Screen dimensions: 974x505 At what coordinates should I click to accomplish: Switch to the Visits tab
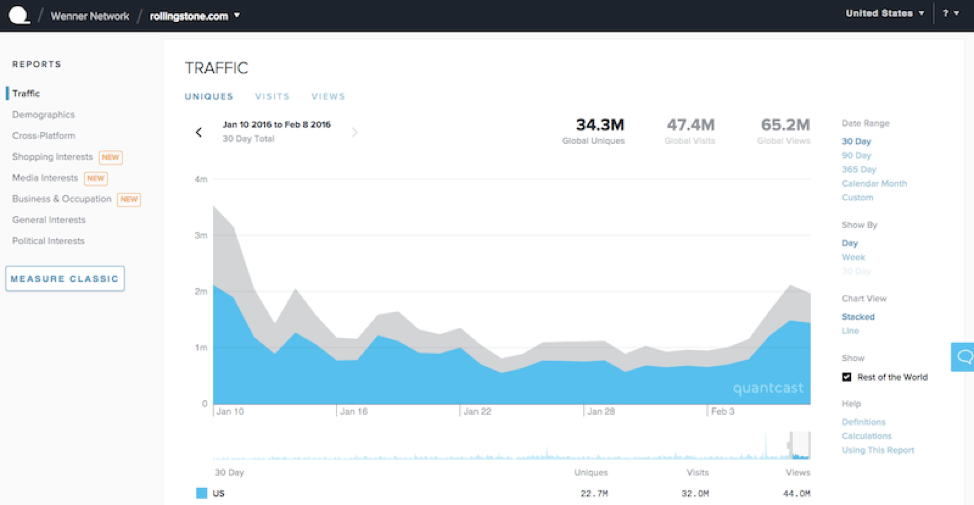point(272,96)
